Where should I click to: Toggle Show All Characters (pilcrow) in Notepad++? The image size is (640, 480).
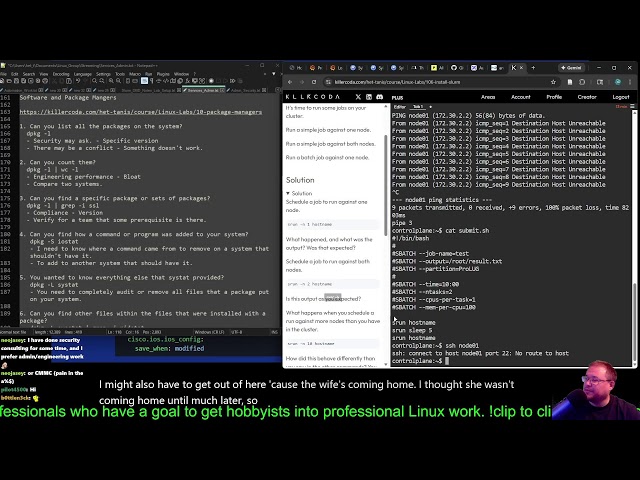click(152, 81)
